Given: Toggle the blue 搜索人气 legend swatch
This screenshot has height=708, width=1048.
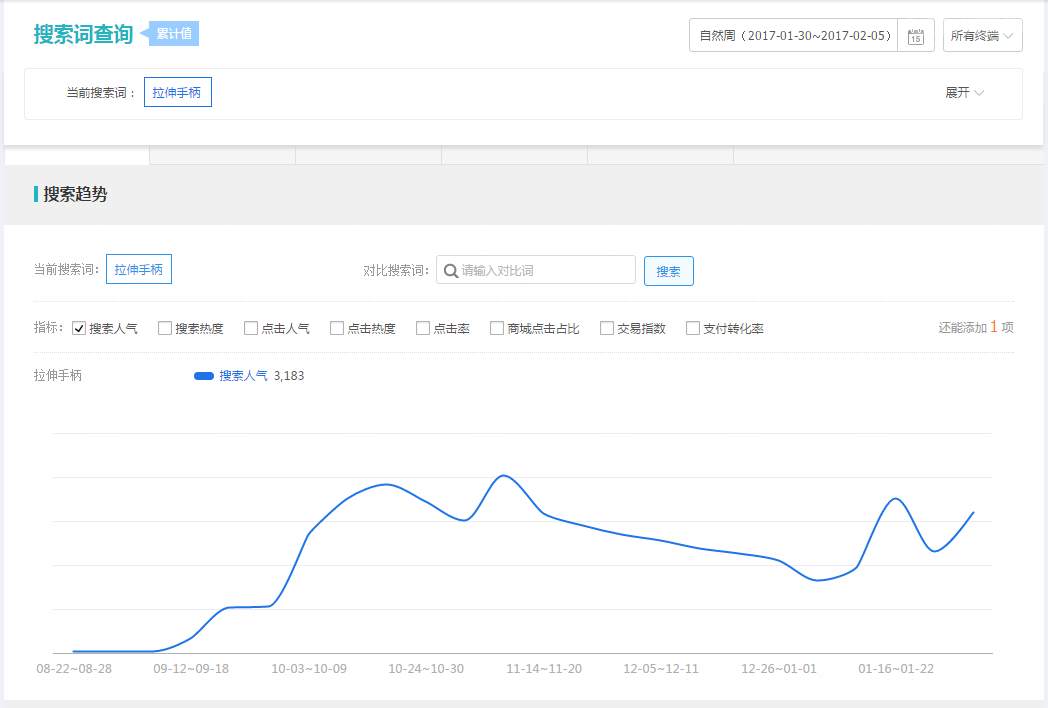Looking at the screenshot, I should 204,376.
